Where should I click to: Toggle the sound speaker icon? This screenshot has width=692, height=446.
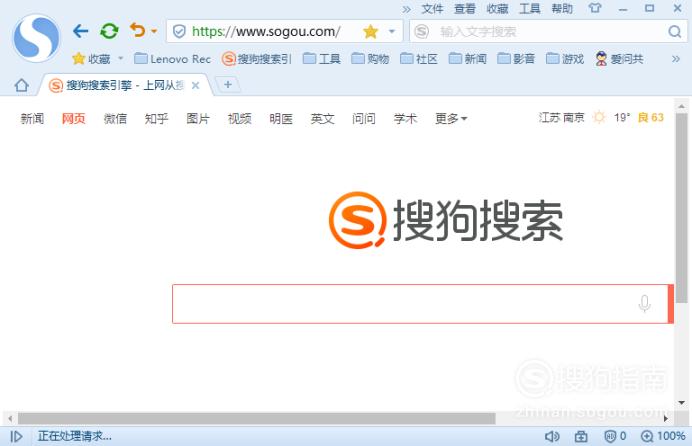552,436
